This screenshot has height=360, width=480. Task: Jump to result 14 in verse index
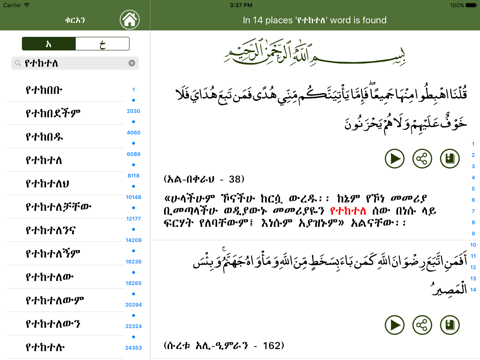[x=473, y=290]
